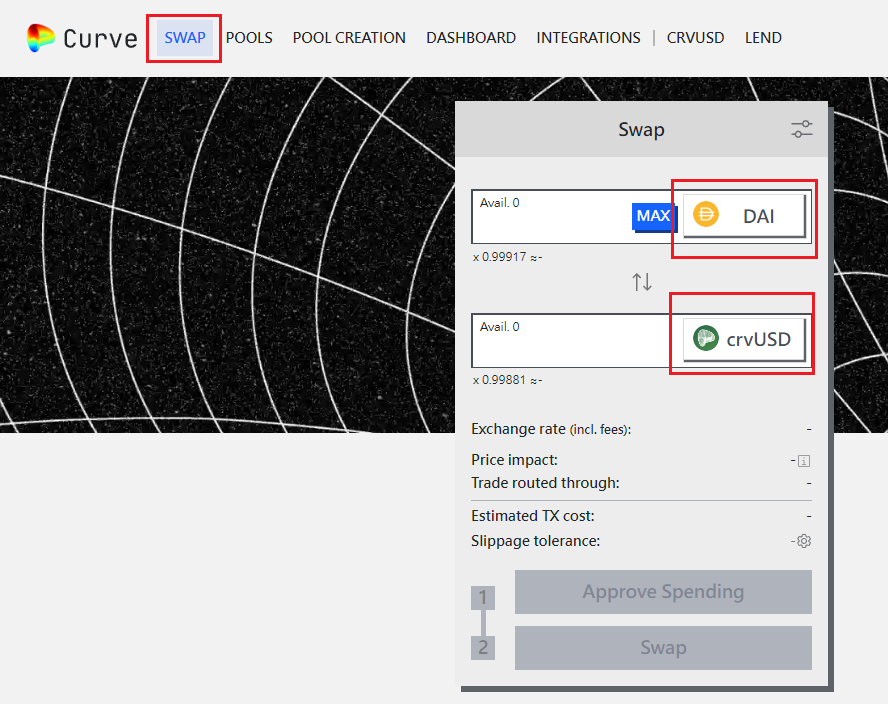Click the Curve wordmark text
The image size is (888, 704).
click(100, 39)
